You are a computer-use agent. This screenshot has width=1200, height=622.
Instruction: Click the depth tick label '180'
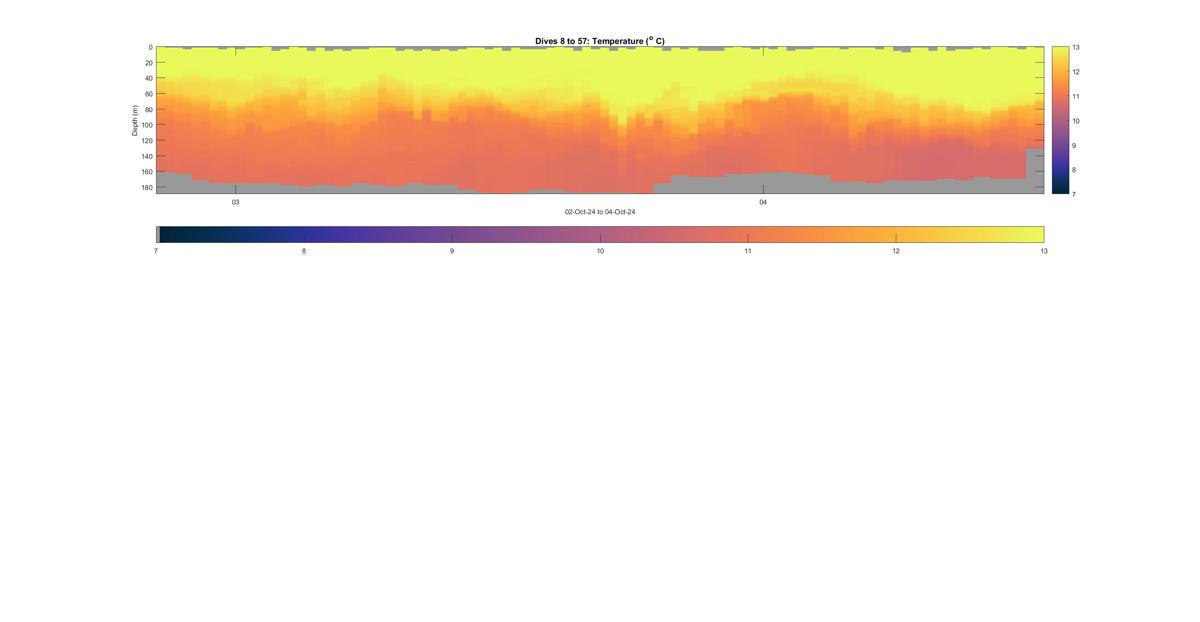pos(146,187)
